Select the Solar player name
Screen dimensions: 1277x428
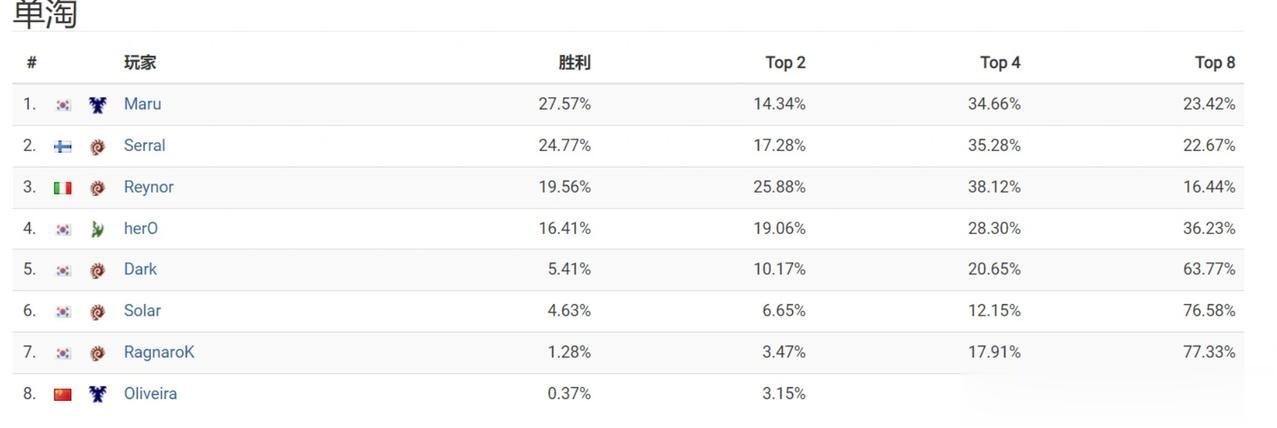point(142,311)
